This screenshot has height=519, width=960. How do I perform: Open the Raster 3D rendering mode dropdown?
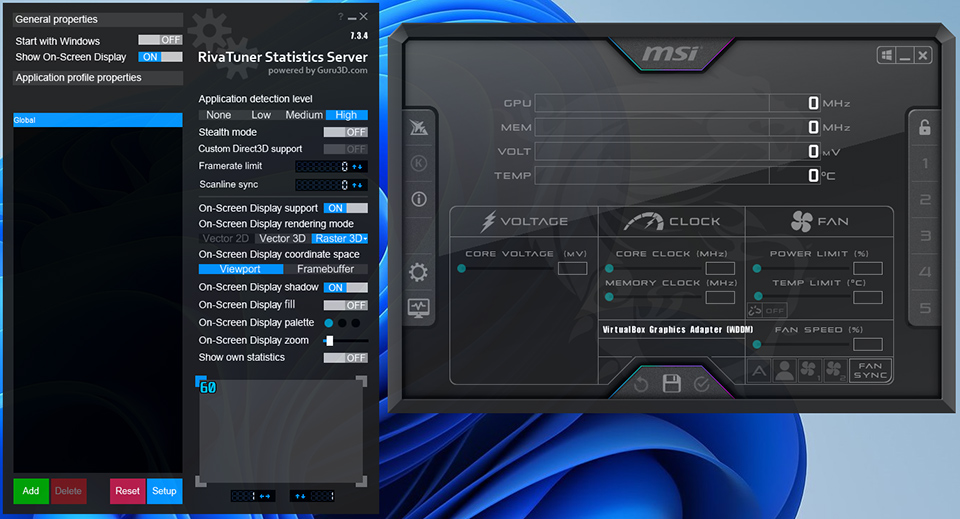(x=340, y=239)
